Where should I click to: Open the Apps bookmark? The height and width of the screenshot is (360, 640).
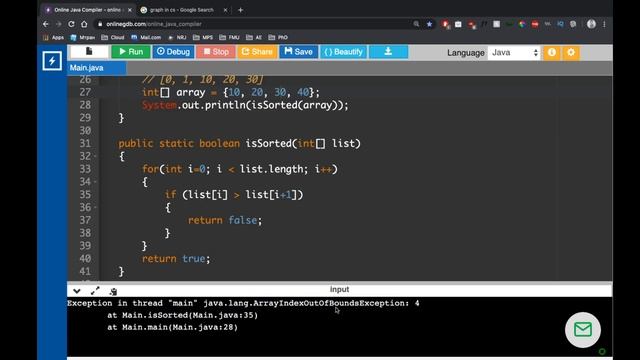53,37
